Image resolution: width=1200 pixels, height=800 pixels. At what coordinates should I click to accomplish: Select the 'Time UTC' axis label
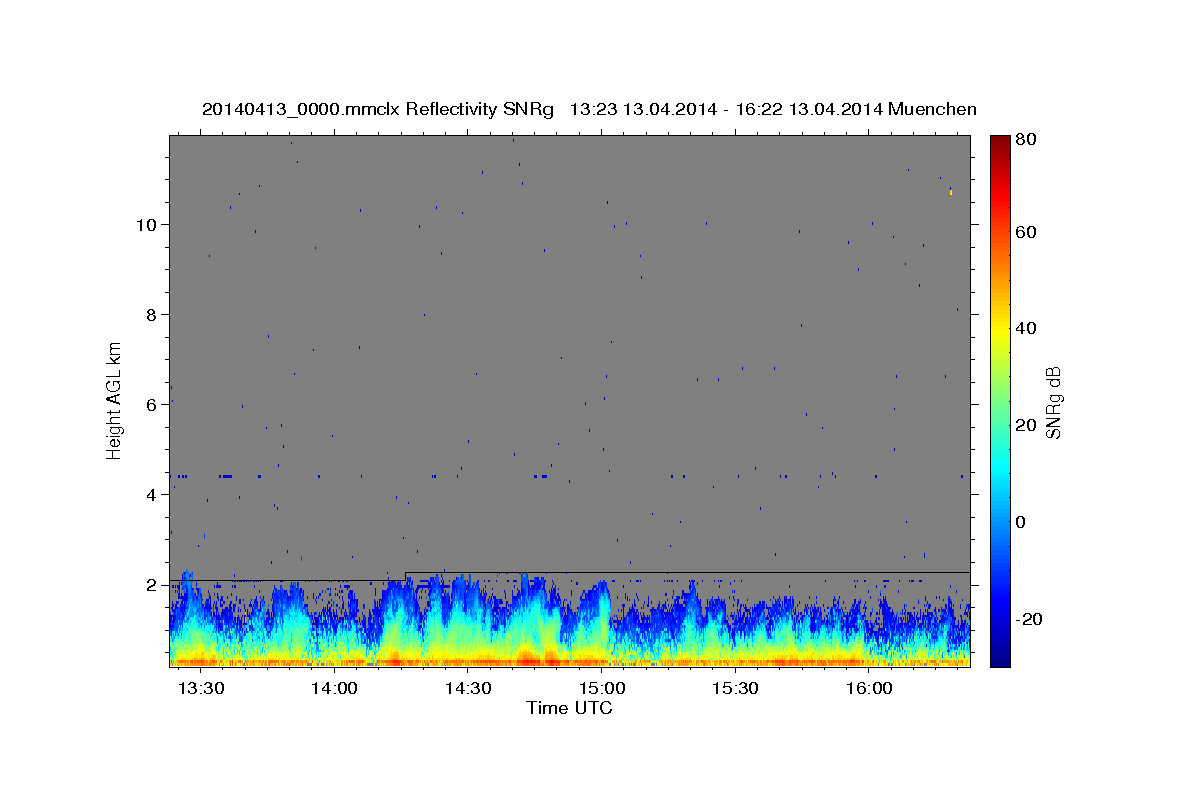(x=569, y=708)
